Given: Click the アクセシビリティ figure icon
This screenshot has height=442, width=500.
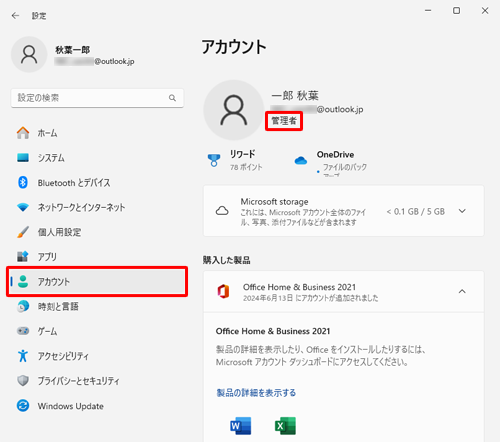Looking at the screenshot, I should click(23, 356).
